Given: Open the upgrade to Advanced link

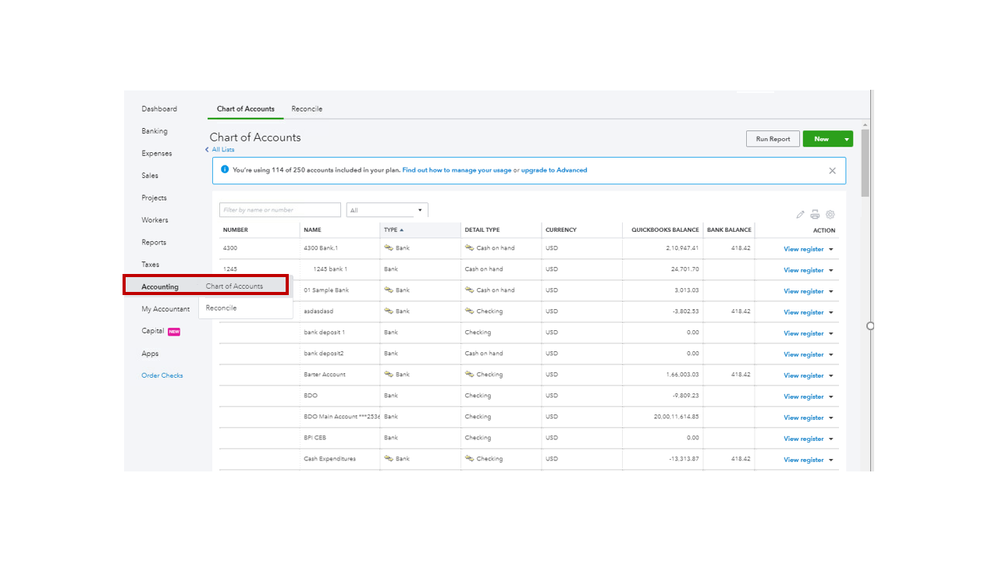Looking at the screenshot, I should pyautogui.click(x=554, y=170).
